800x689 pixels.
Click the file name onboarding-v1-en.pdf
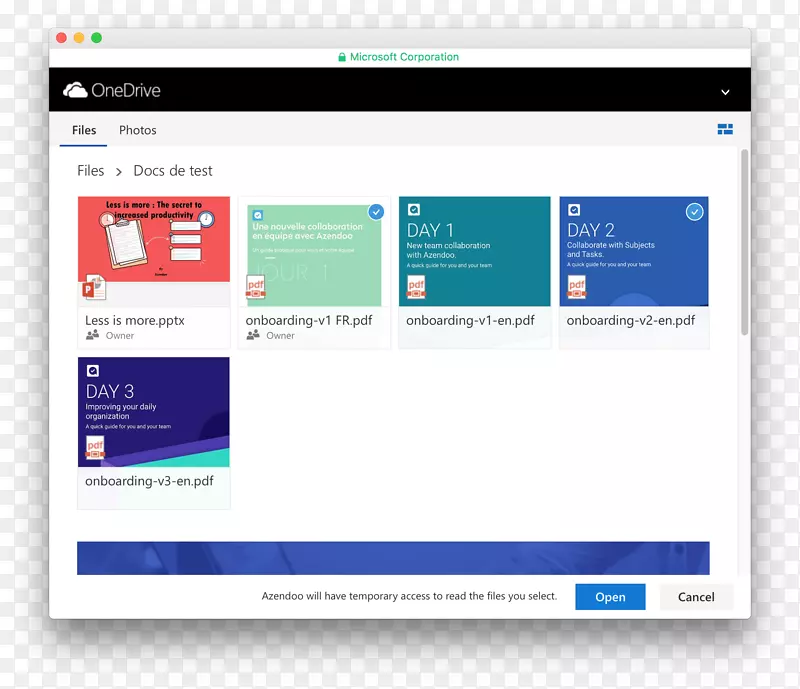(x=470, y=321)
